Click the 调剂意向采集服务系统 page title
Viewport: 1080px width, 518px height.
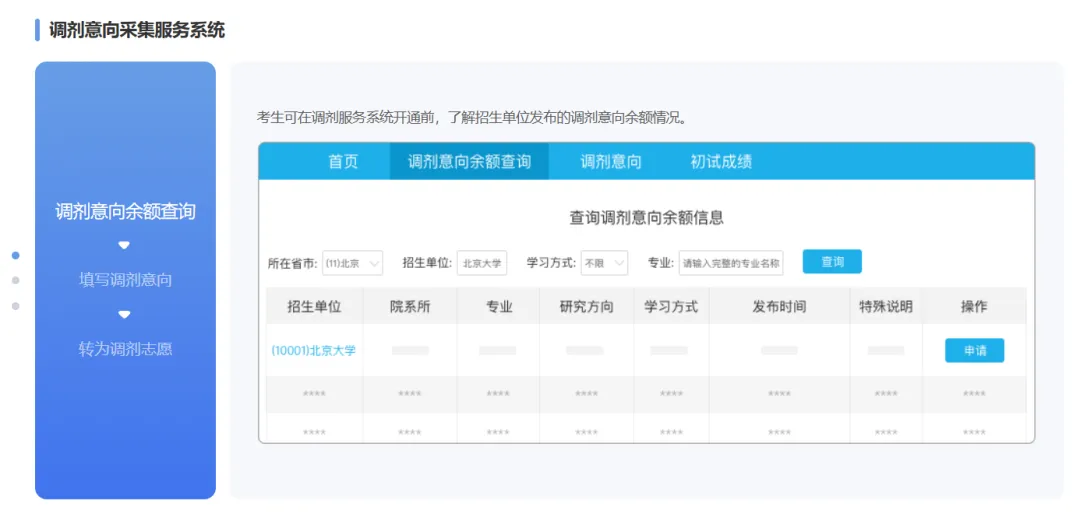click(x=137, y=30)
